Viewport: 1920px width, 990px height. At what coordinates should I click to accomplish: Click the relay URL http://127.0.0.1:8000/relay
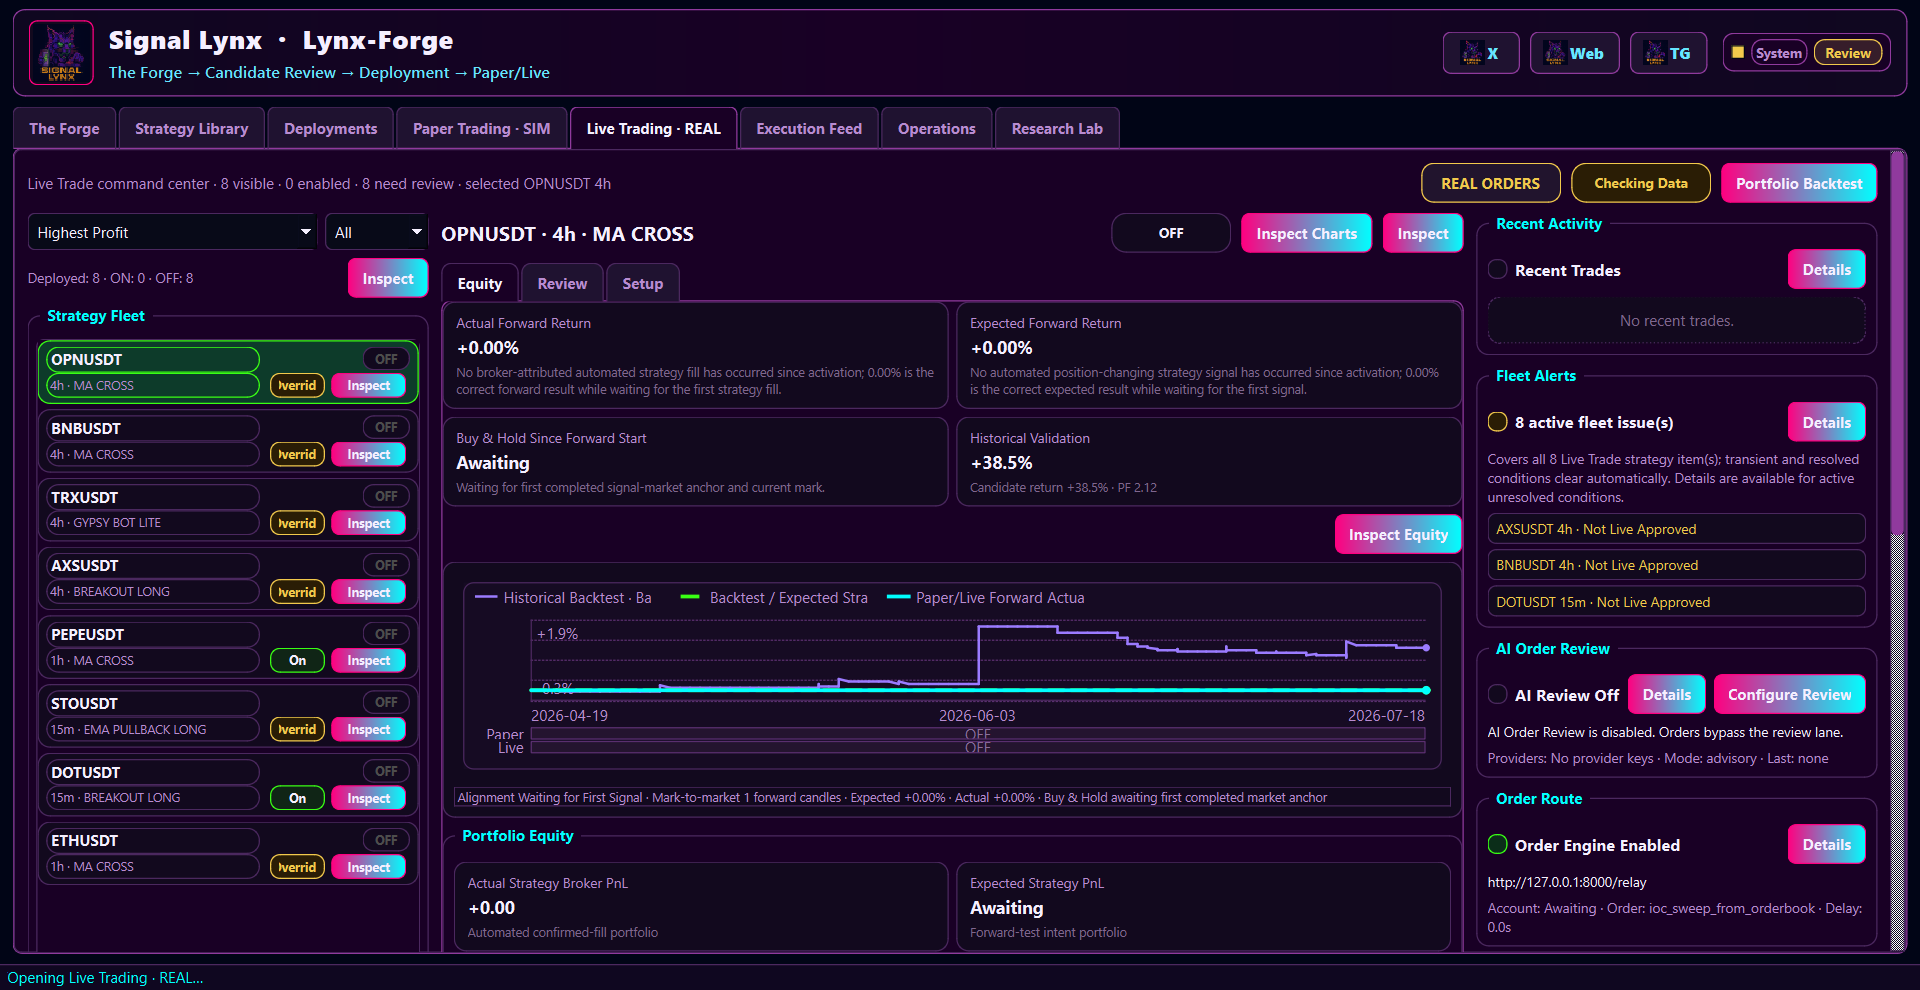click(x=1566, y=882)
